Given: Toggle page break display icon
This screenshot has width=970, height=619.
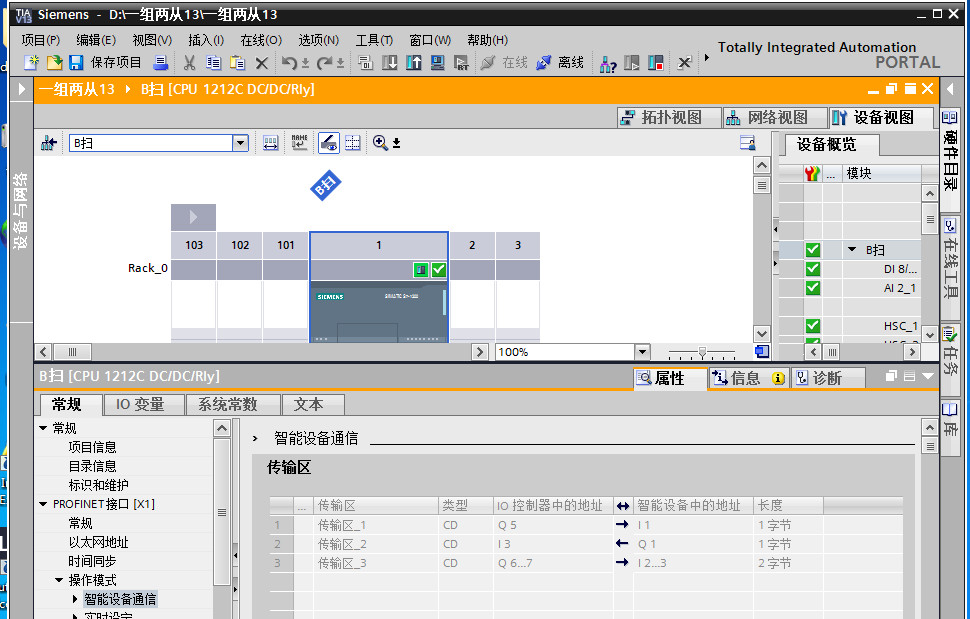Looking at the screenshot, I should click(x=353, y=143).
